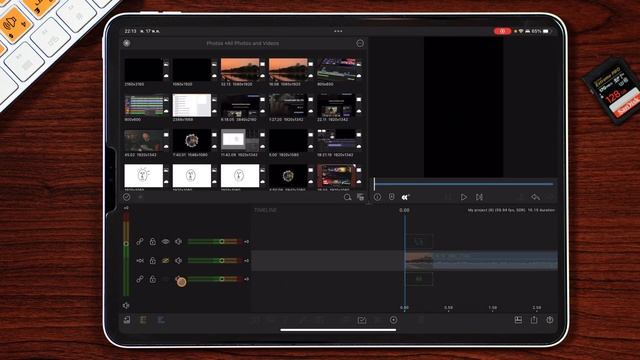Click the preview scrubber bar
Viewport: 640px width, 360px height.
(x=463, y=184)
